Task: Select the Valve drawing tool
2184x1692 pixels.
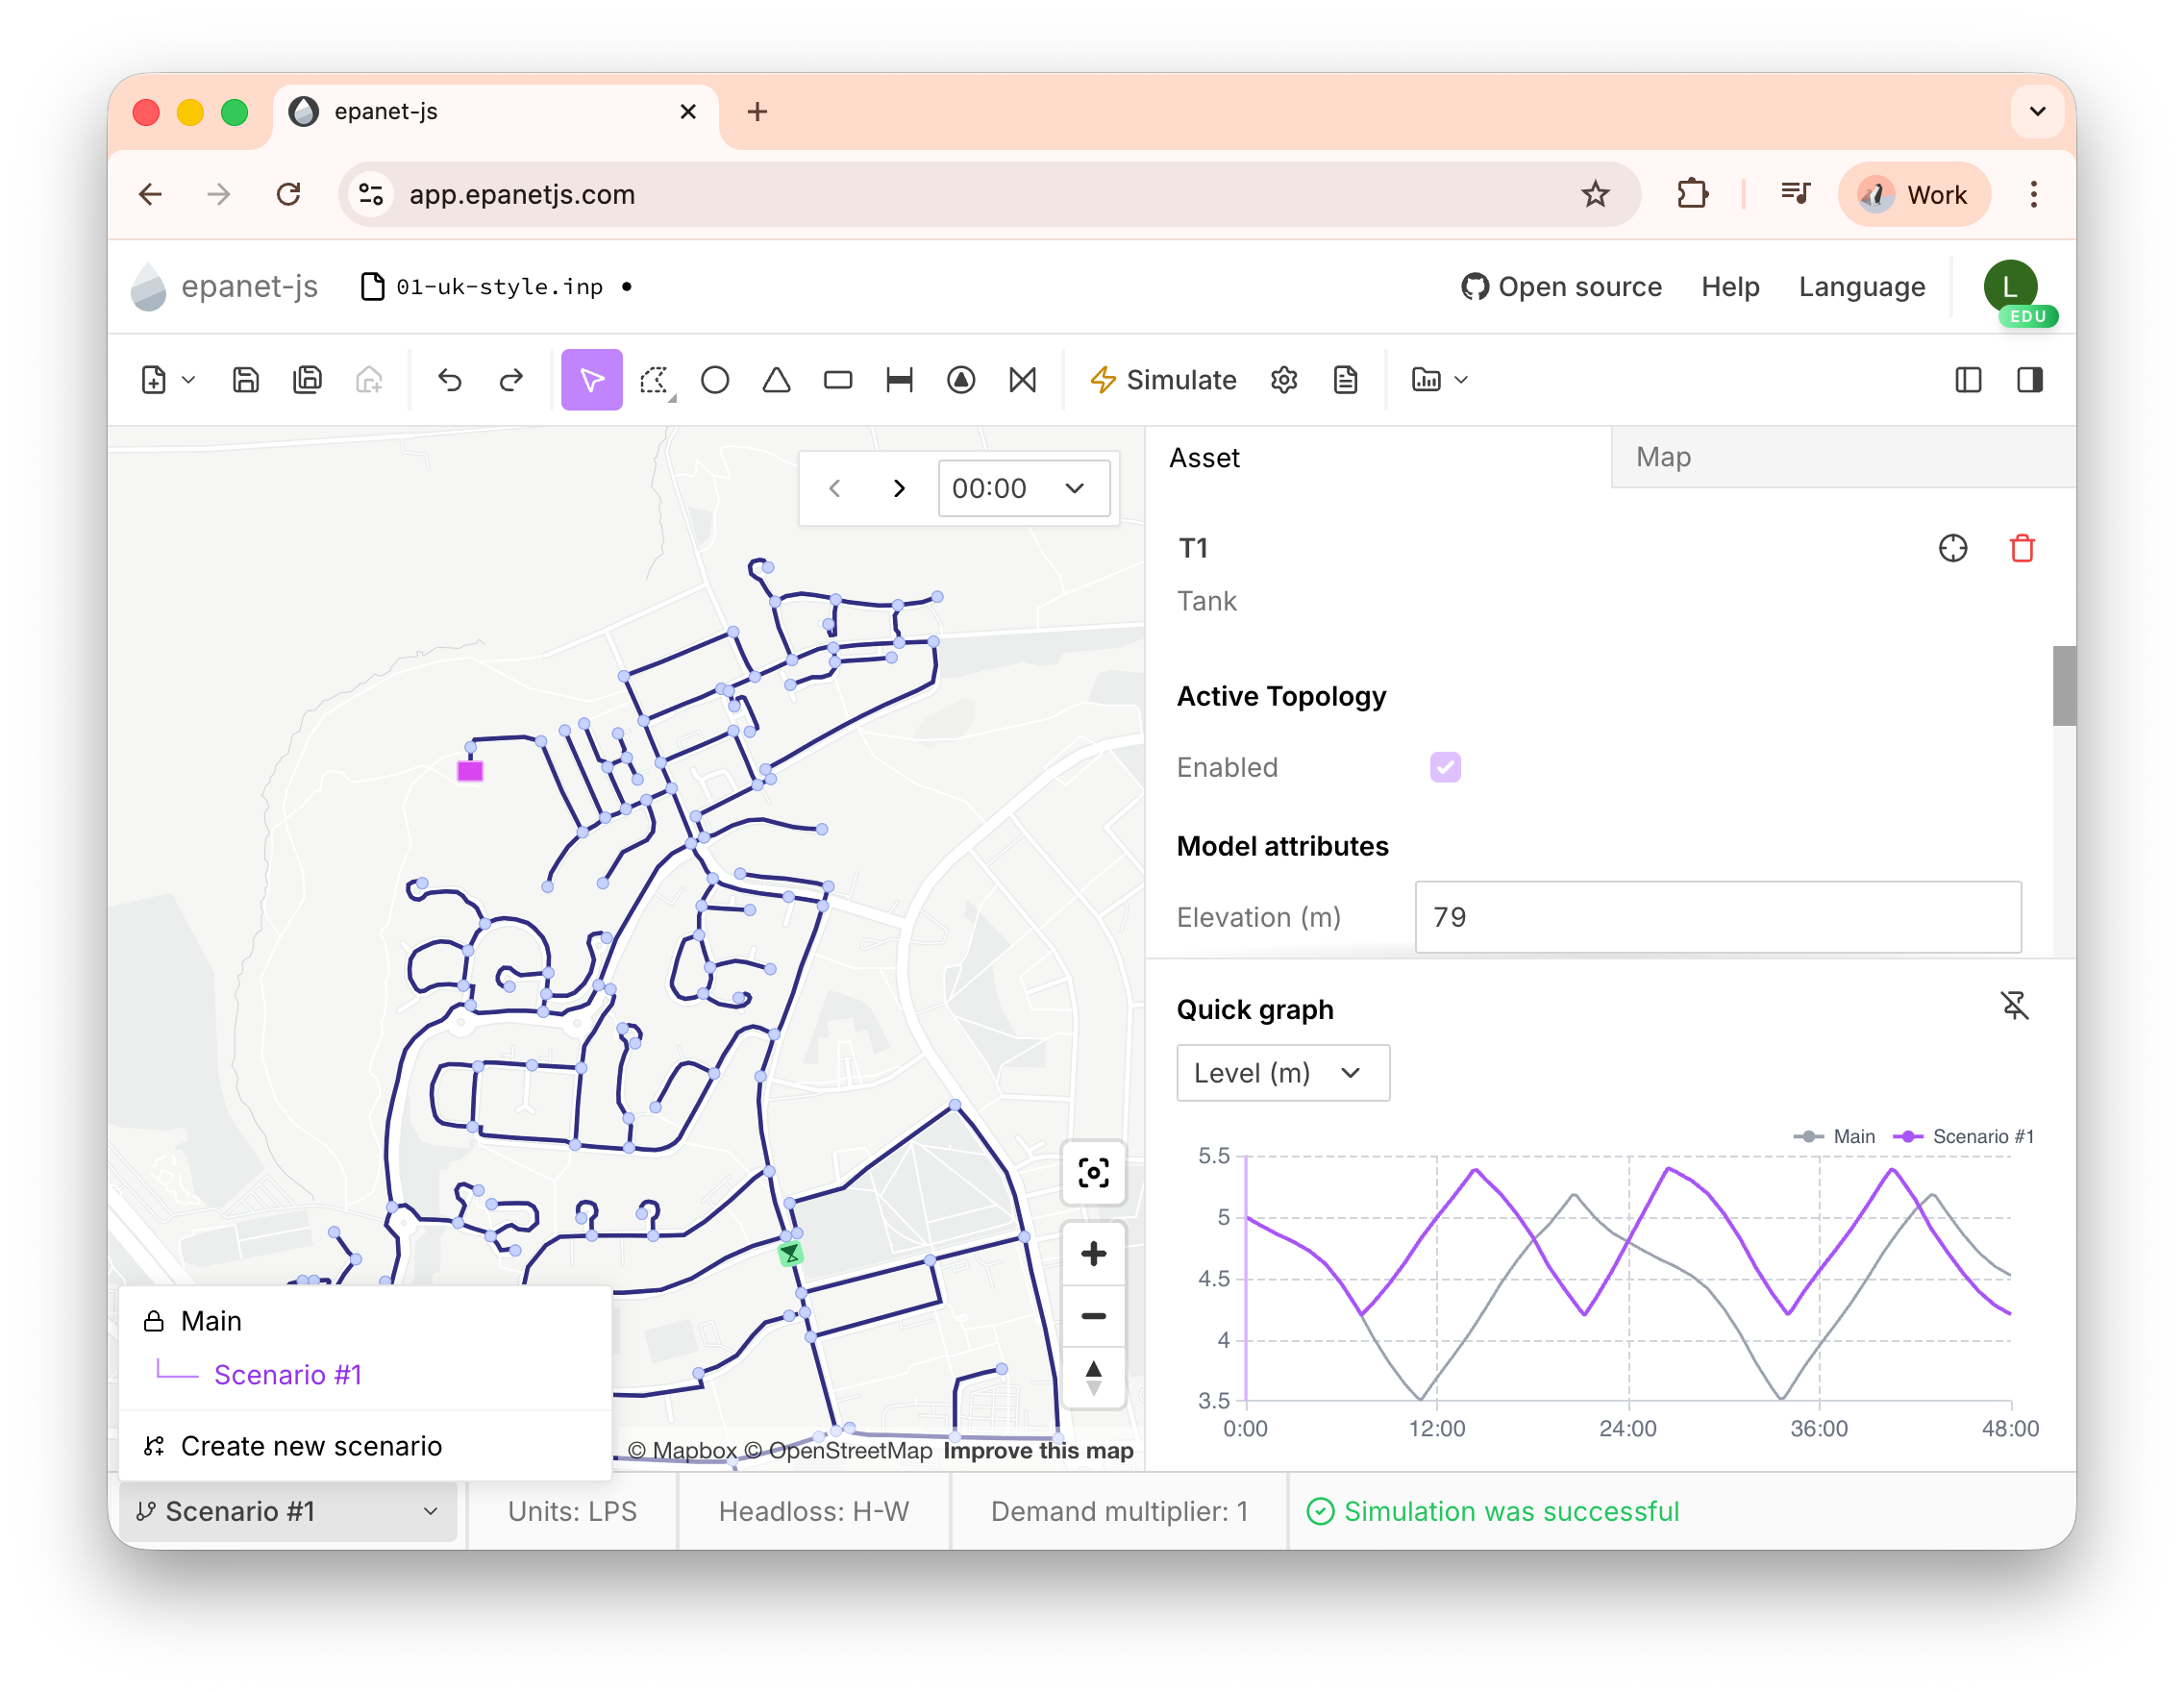Action: 1022,380
